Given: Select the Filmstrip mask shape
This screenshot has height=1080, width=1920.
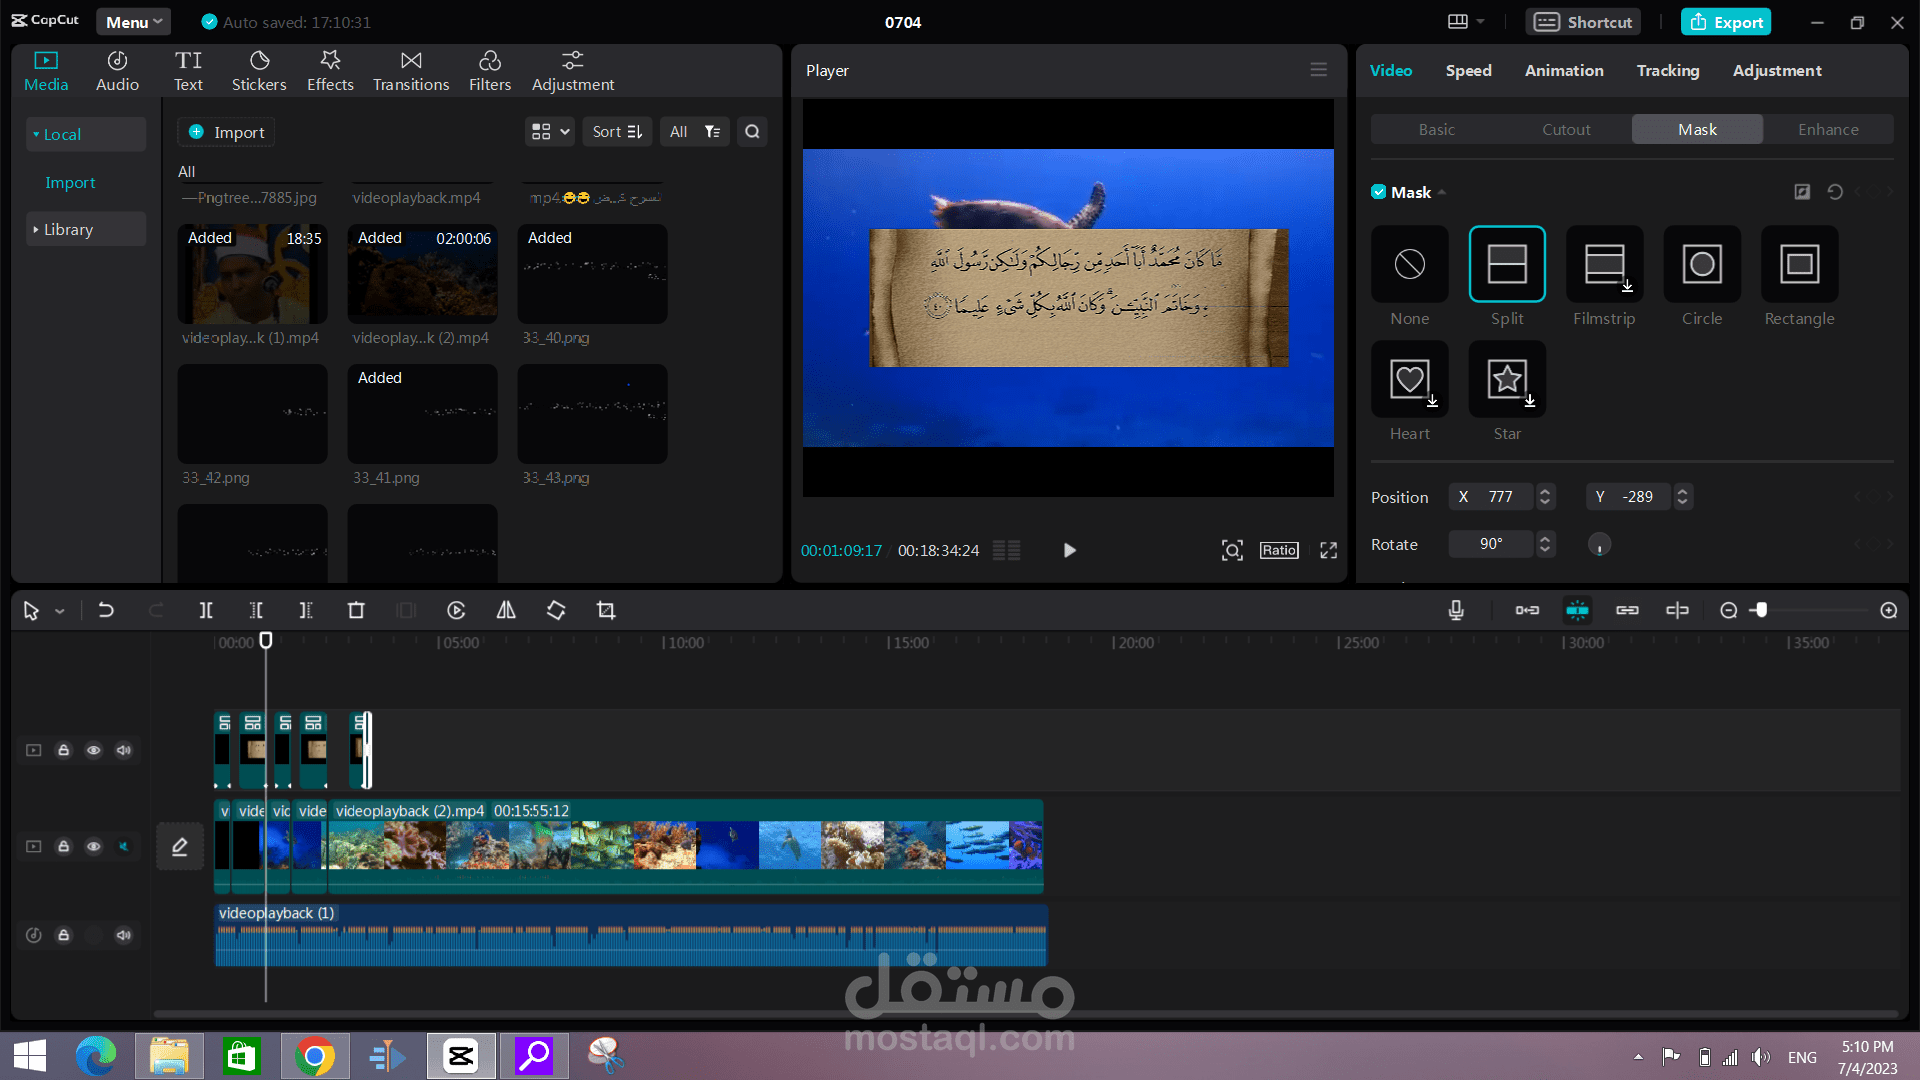Looking at the screenshot, I should coord(1604,264).
